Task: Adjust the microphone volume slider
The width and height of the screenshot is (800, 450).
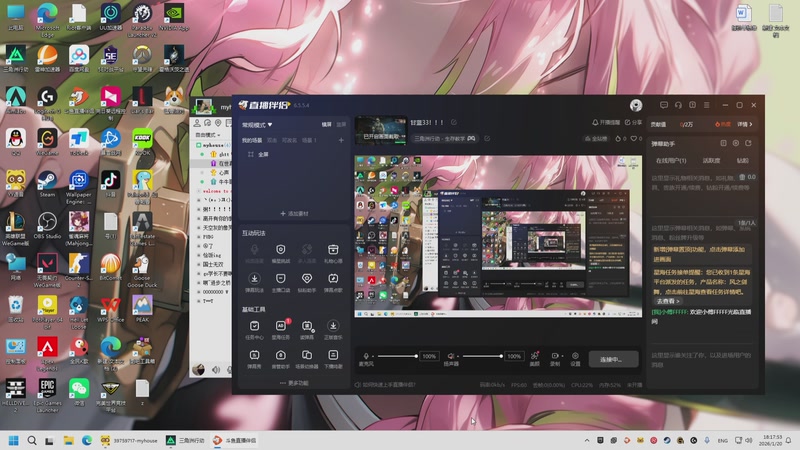Action: (398, 356)
